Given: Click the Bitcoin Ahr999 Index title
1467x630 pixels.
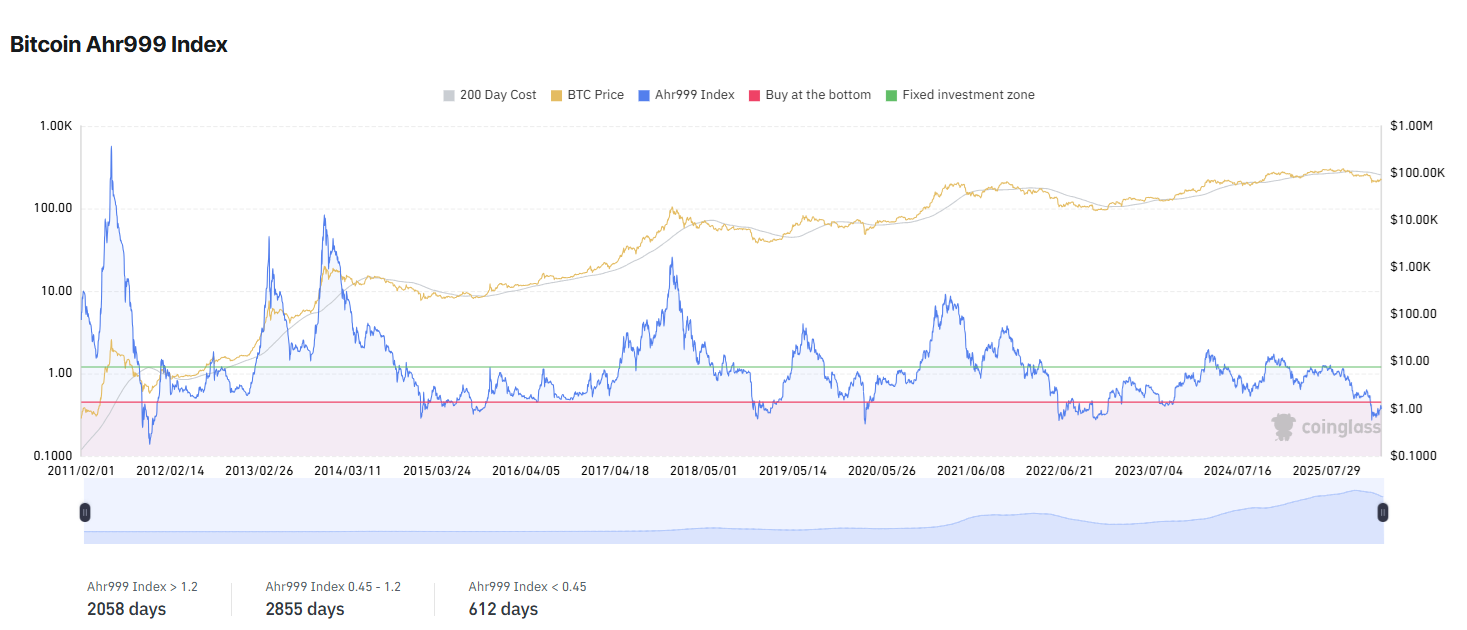Looking at the screenshot, I should (117, 44).
